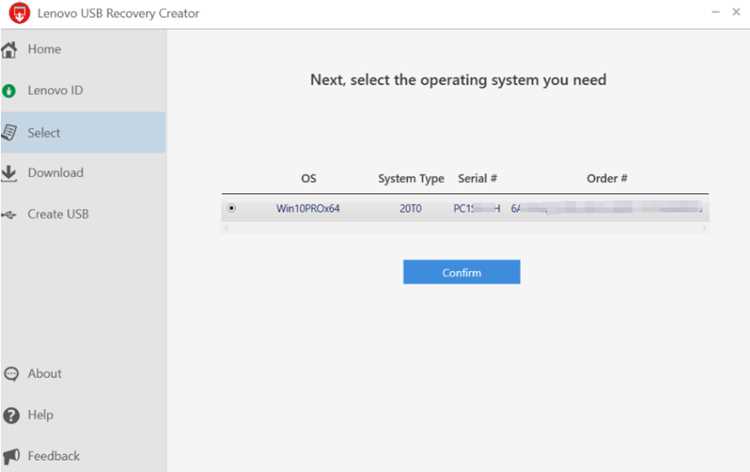750x472 pixels.
Task: Minimize the Recovery Creator window
Action: pos(716,12)
